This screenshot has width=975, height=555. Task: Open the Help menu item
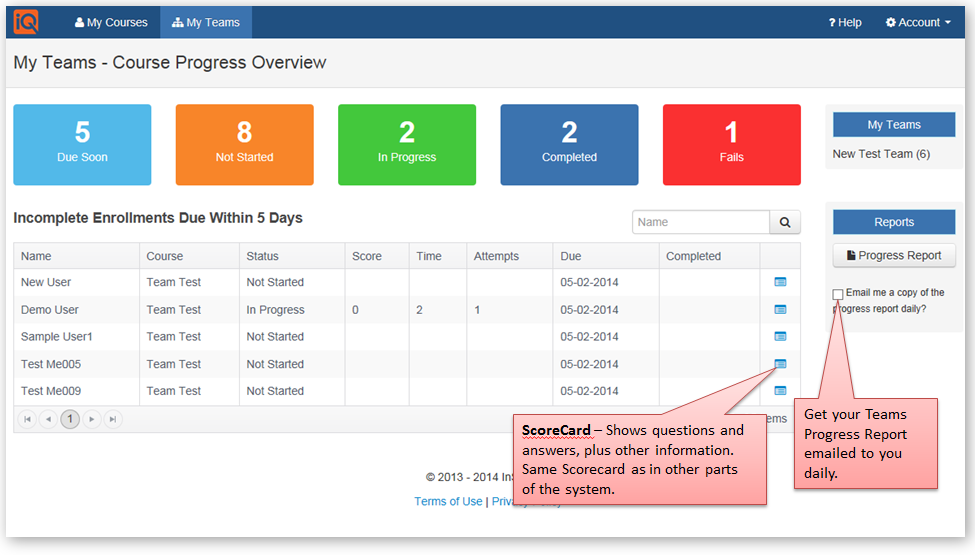pos(845,22)
